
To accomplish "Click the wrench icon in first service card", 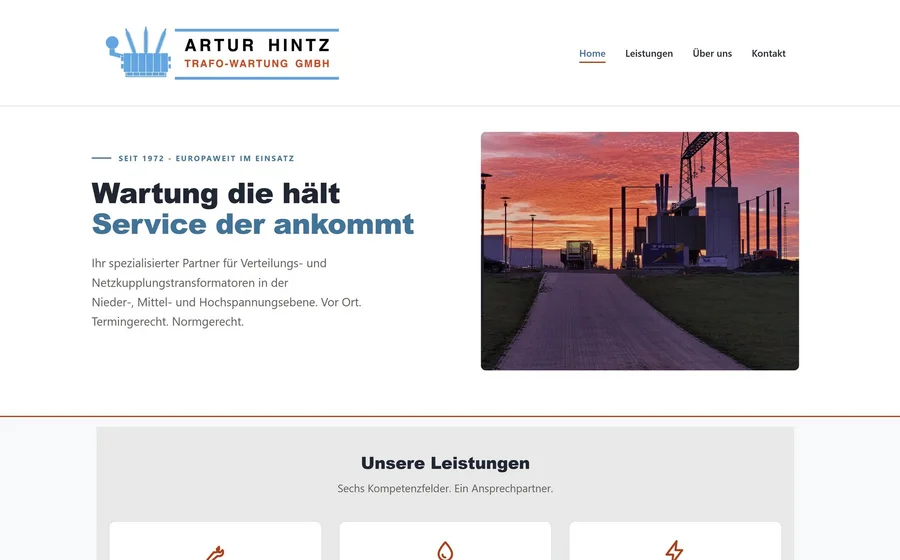I will (215, 553).
